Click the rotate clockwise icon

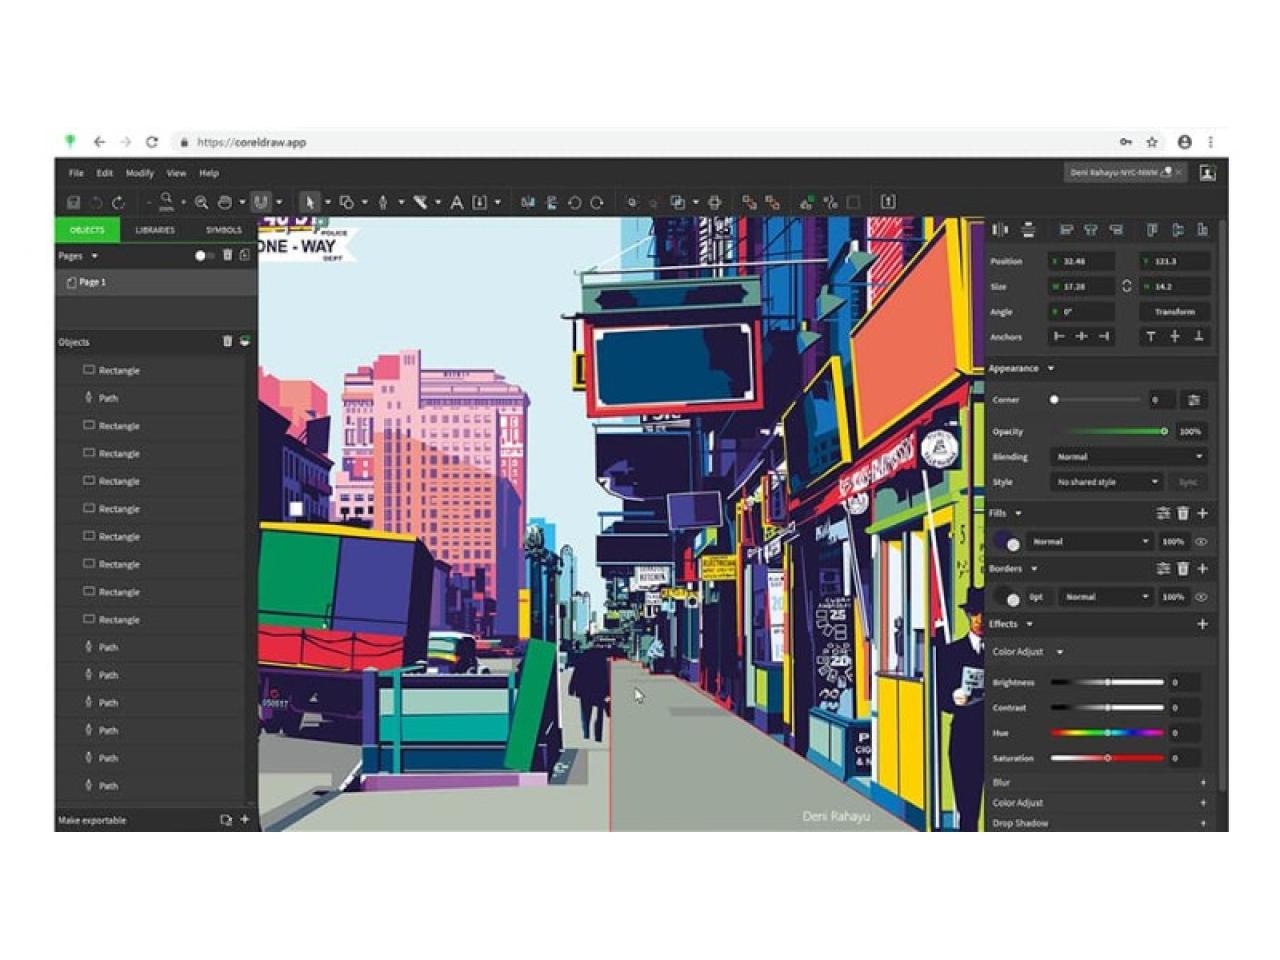(x=597, y=202)
